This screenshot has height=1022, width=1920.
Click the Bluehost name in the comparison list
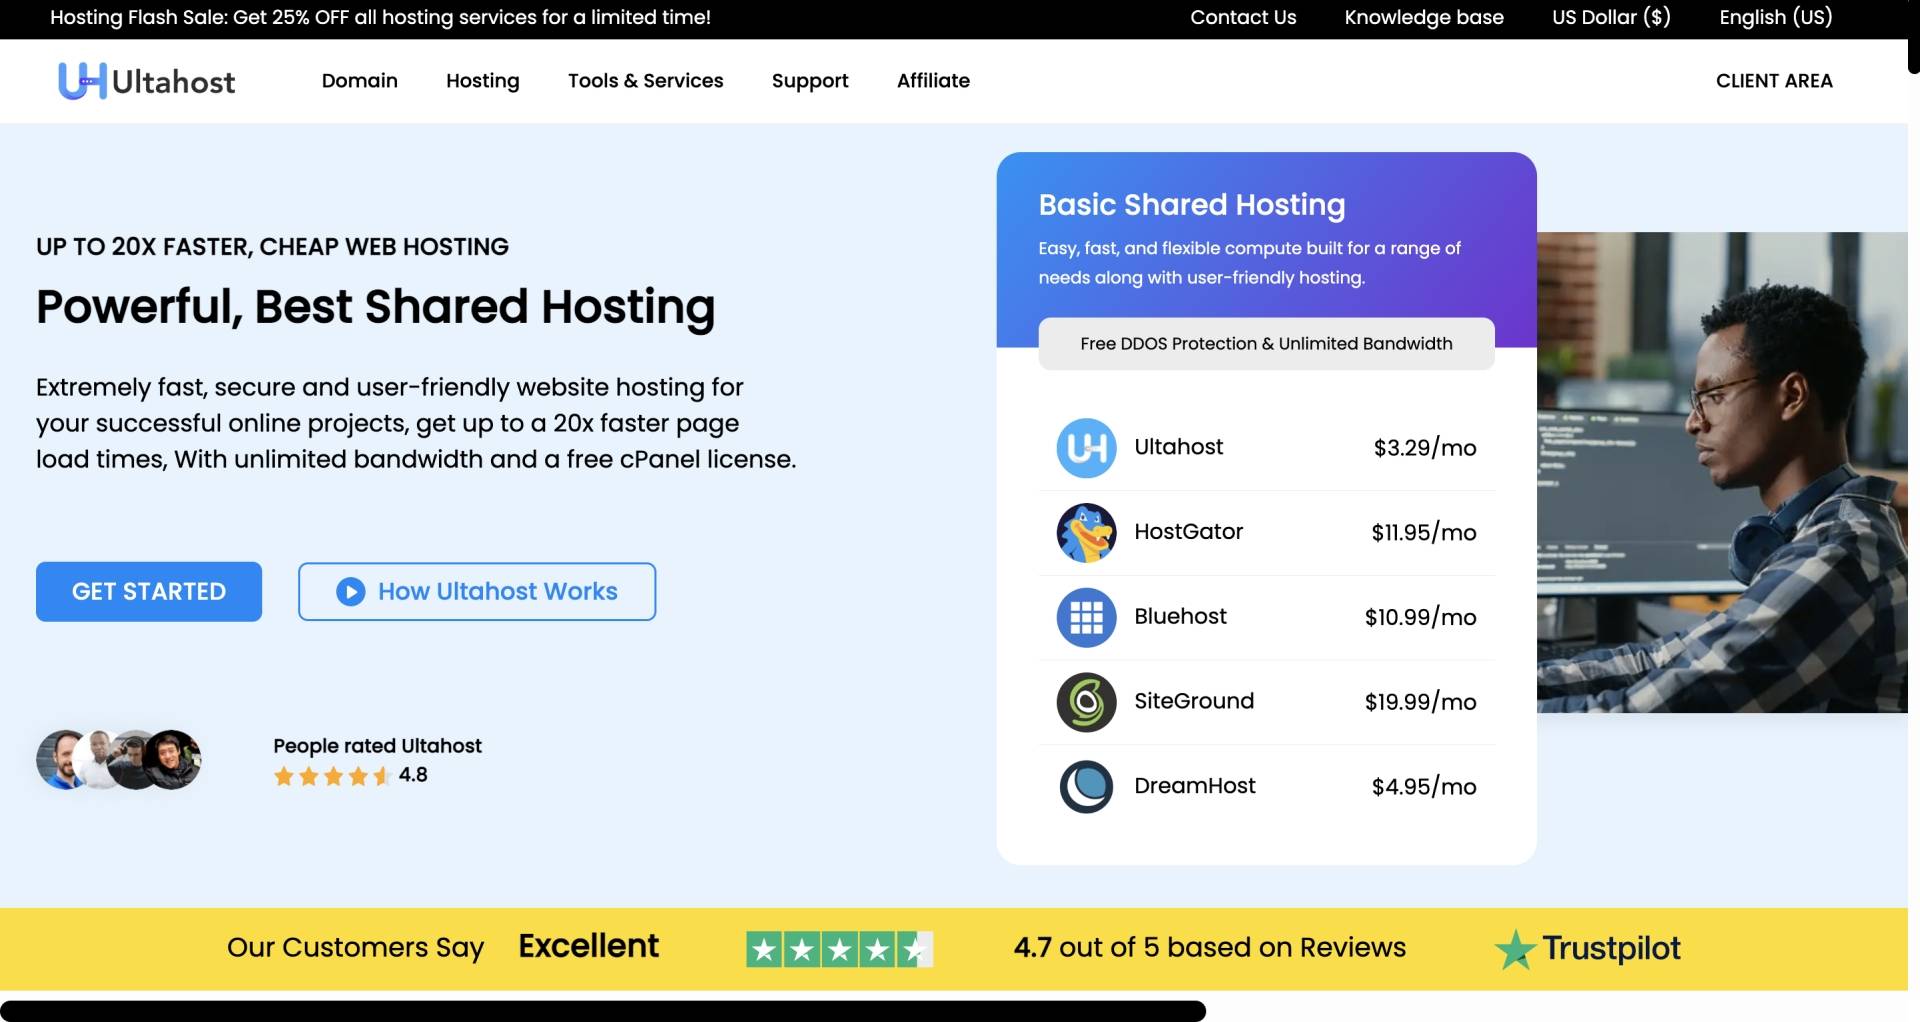coord(1180,617)
